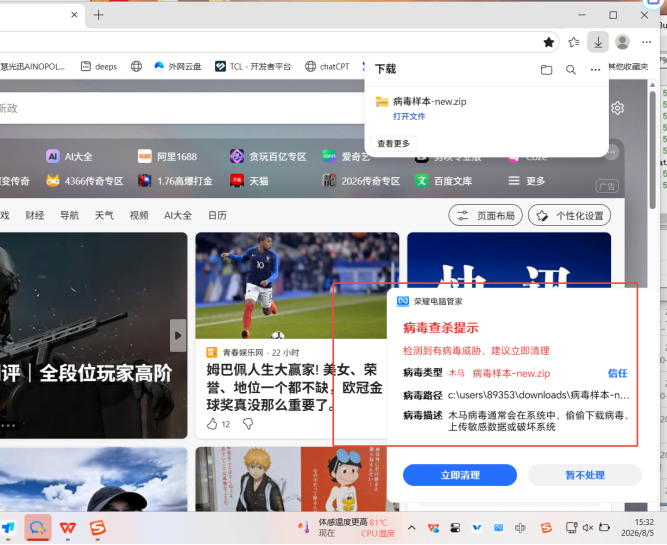Switch to 天气 news tab

point(104,215)
